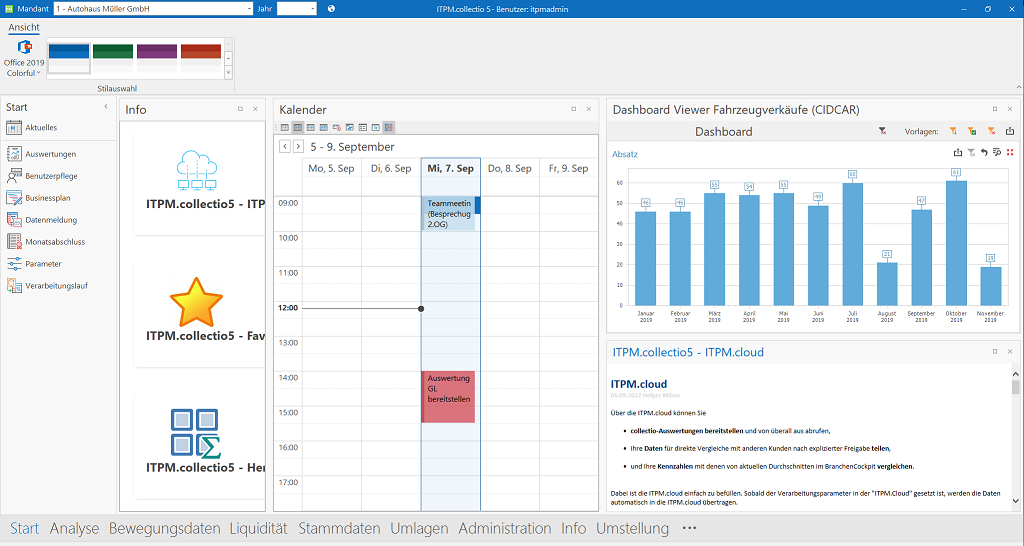Close the Dashboard Viewer Fahrzeugverkäufe panel
The width and height of the screenshot is (1024, 546).
(x=1010, y=109)
